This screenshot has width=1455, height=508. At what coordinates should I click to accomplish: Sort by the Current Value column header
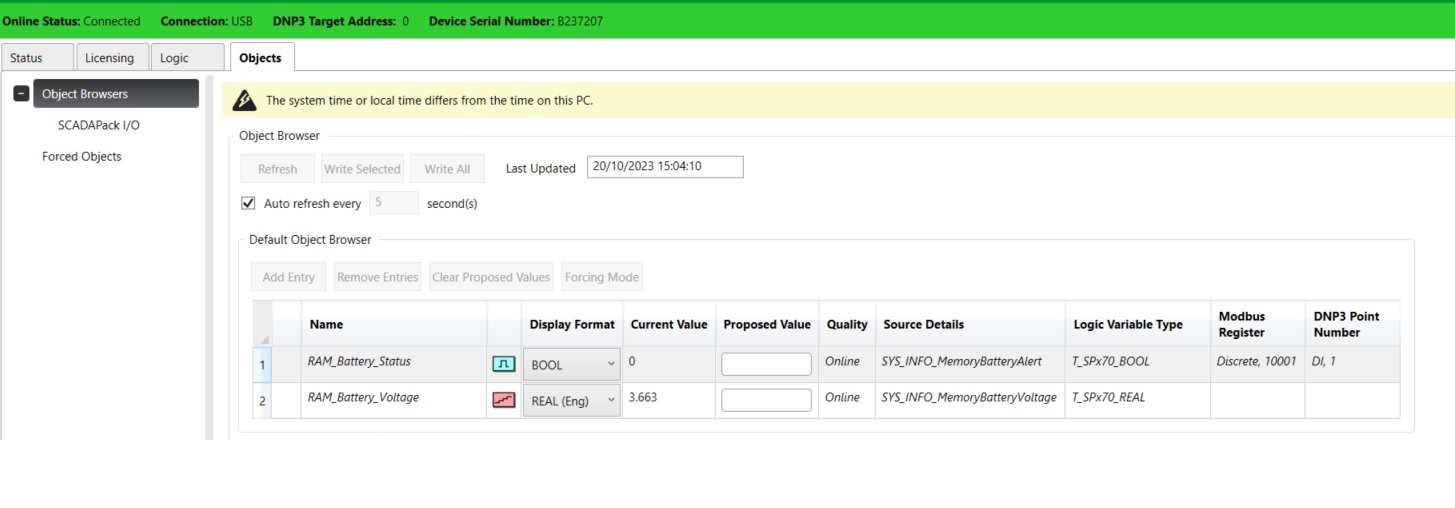coord(669,324)
